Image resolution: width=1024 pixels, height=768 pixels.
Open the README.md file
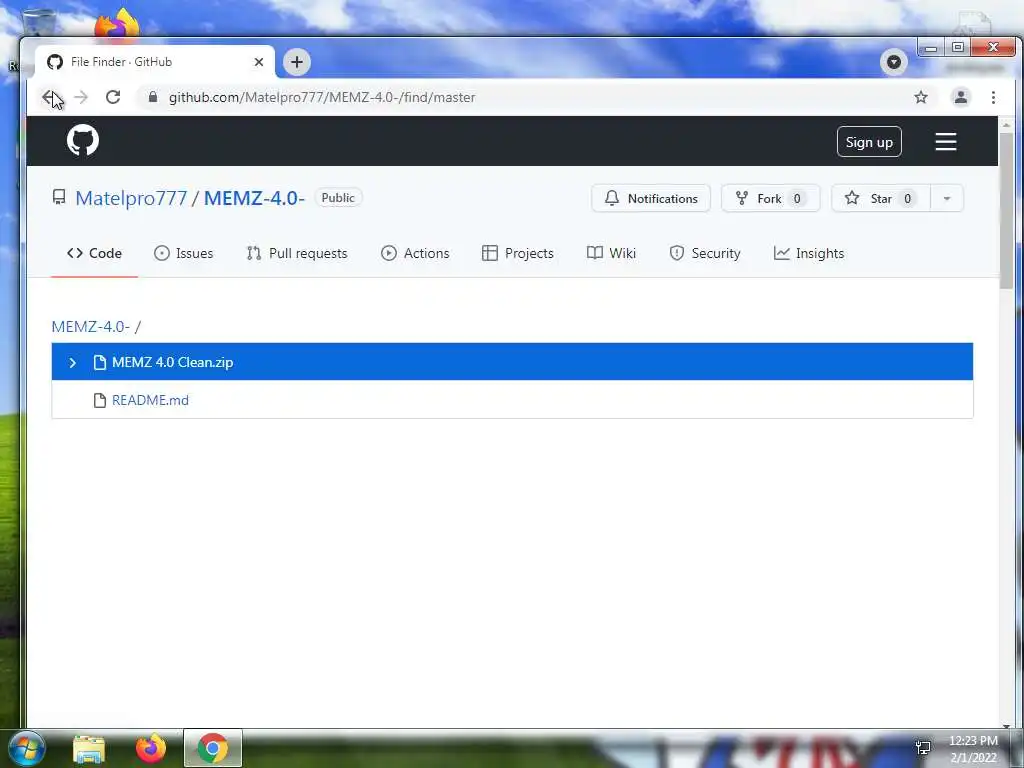pyautogui.click(x=150, y=400)
